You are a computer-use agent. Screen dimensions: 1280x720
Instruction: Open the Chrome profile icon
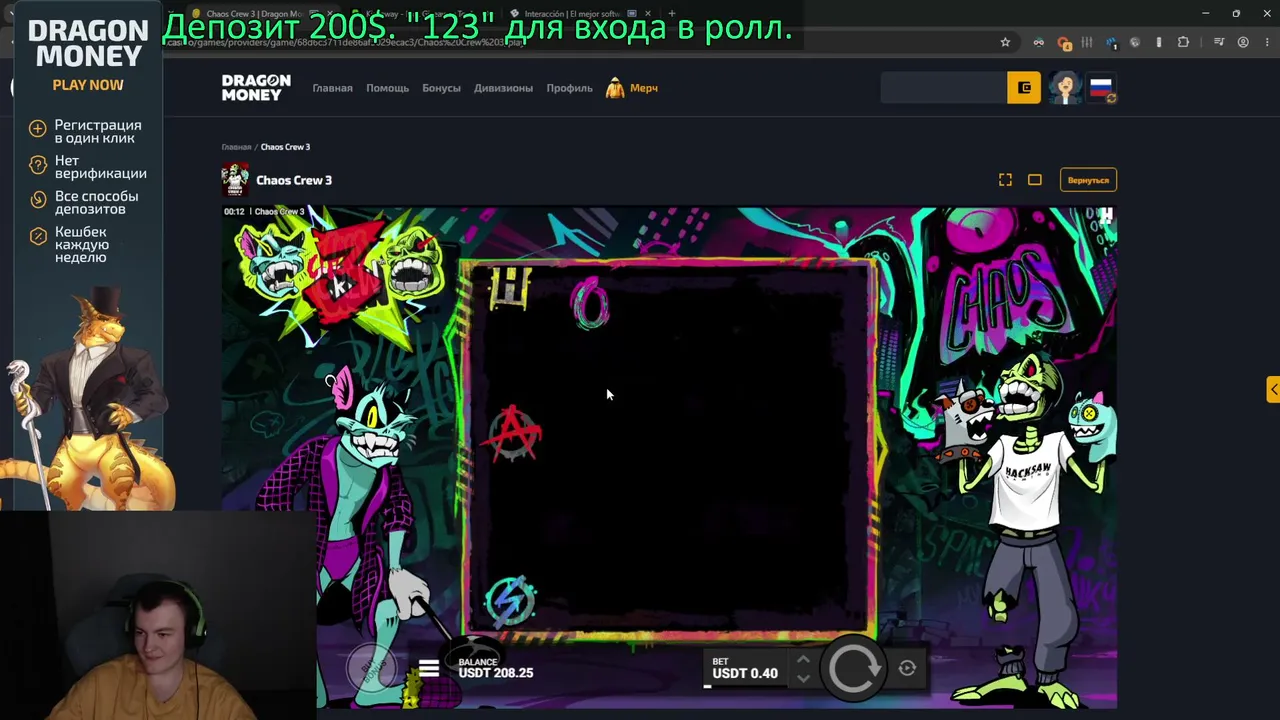pyautogui.click(x=1243, y=42)
